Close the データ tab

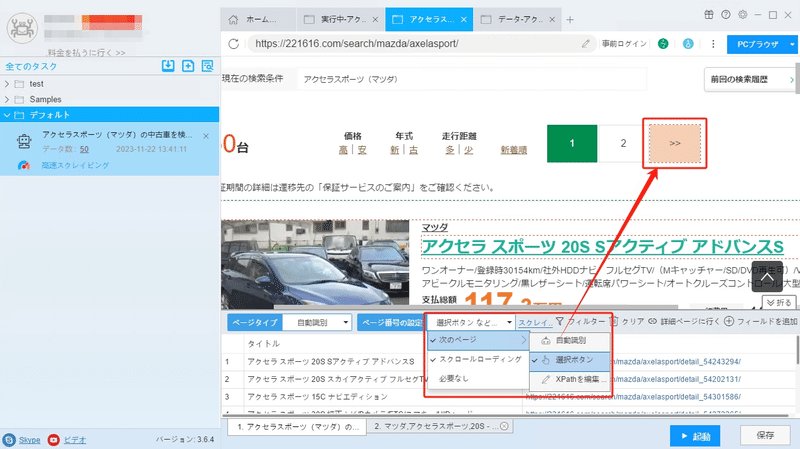click(x=552, y=19)
